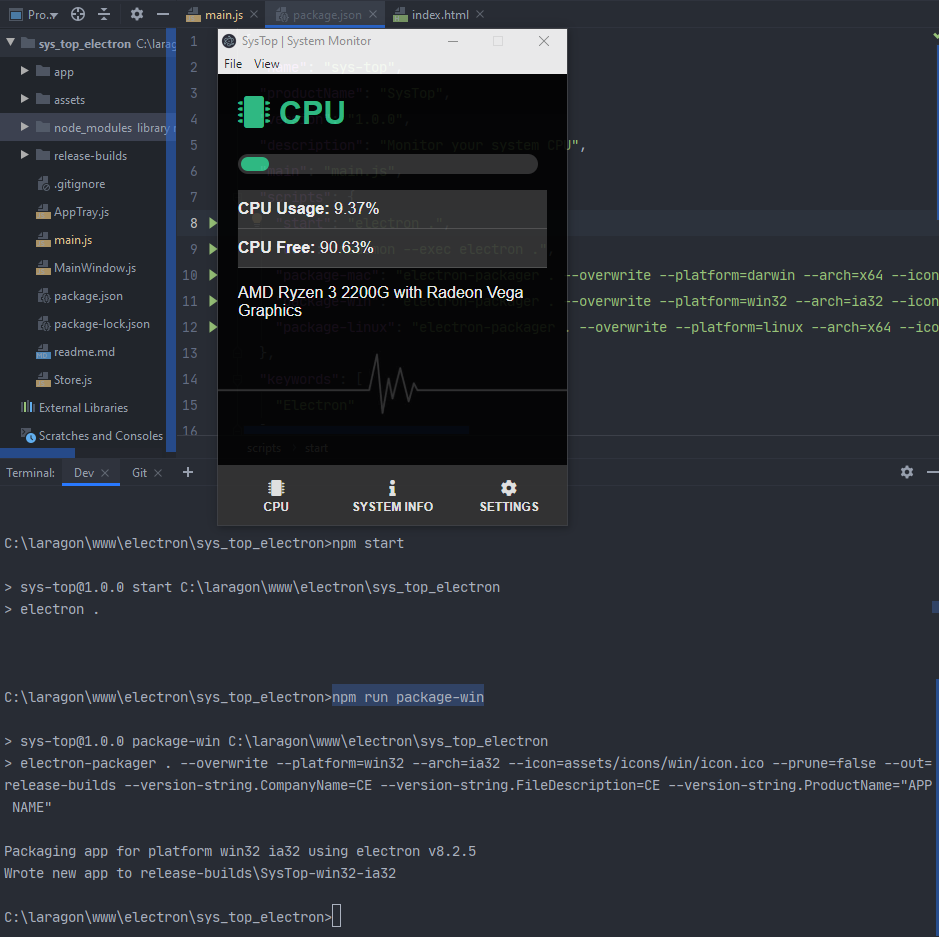This screenshot has height=937, width=939.
Task: Run script at line 9 gutter arrow
Action: 213,249
